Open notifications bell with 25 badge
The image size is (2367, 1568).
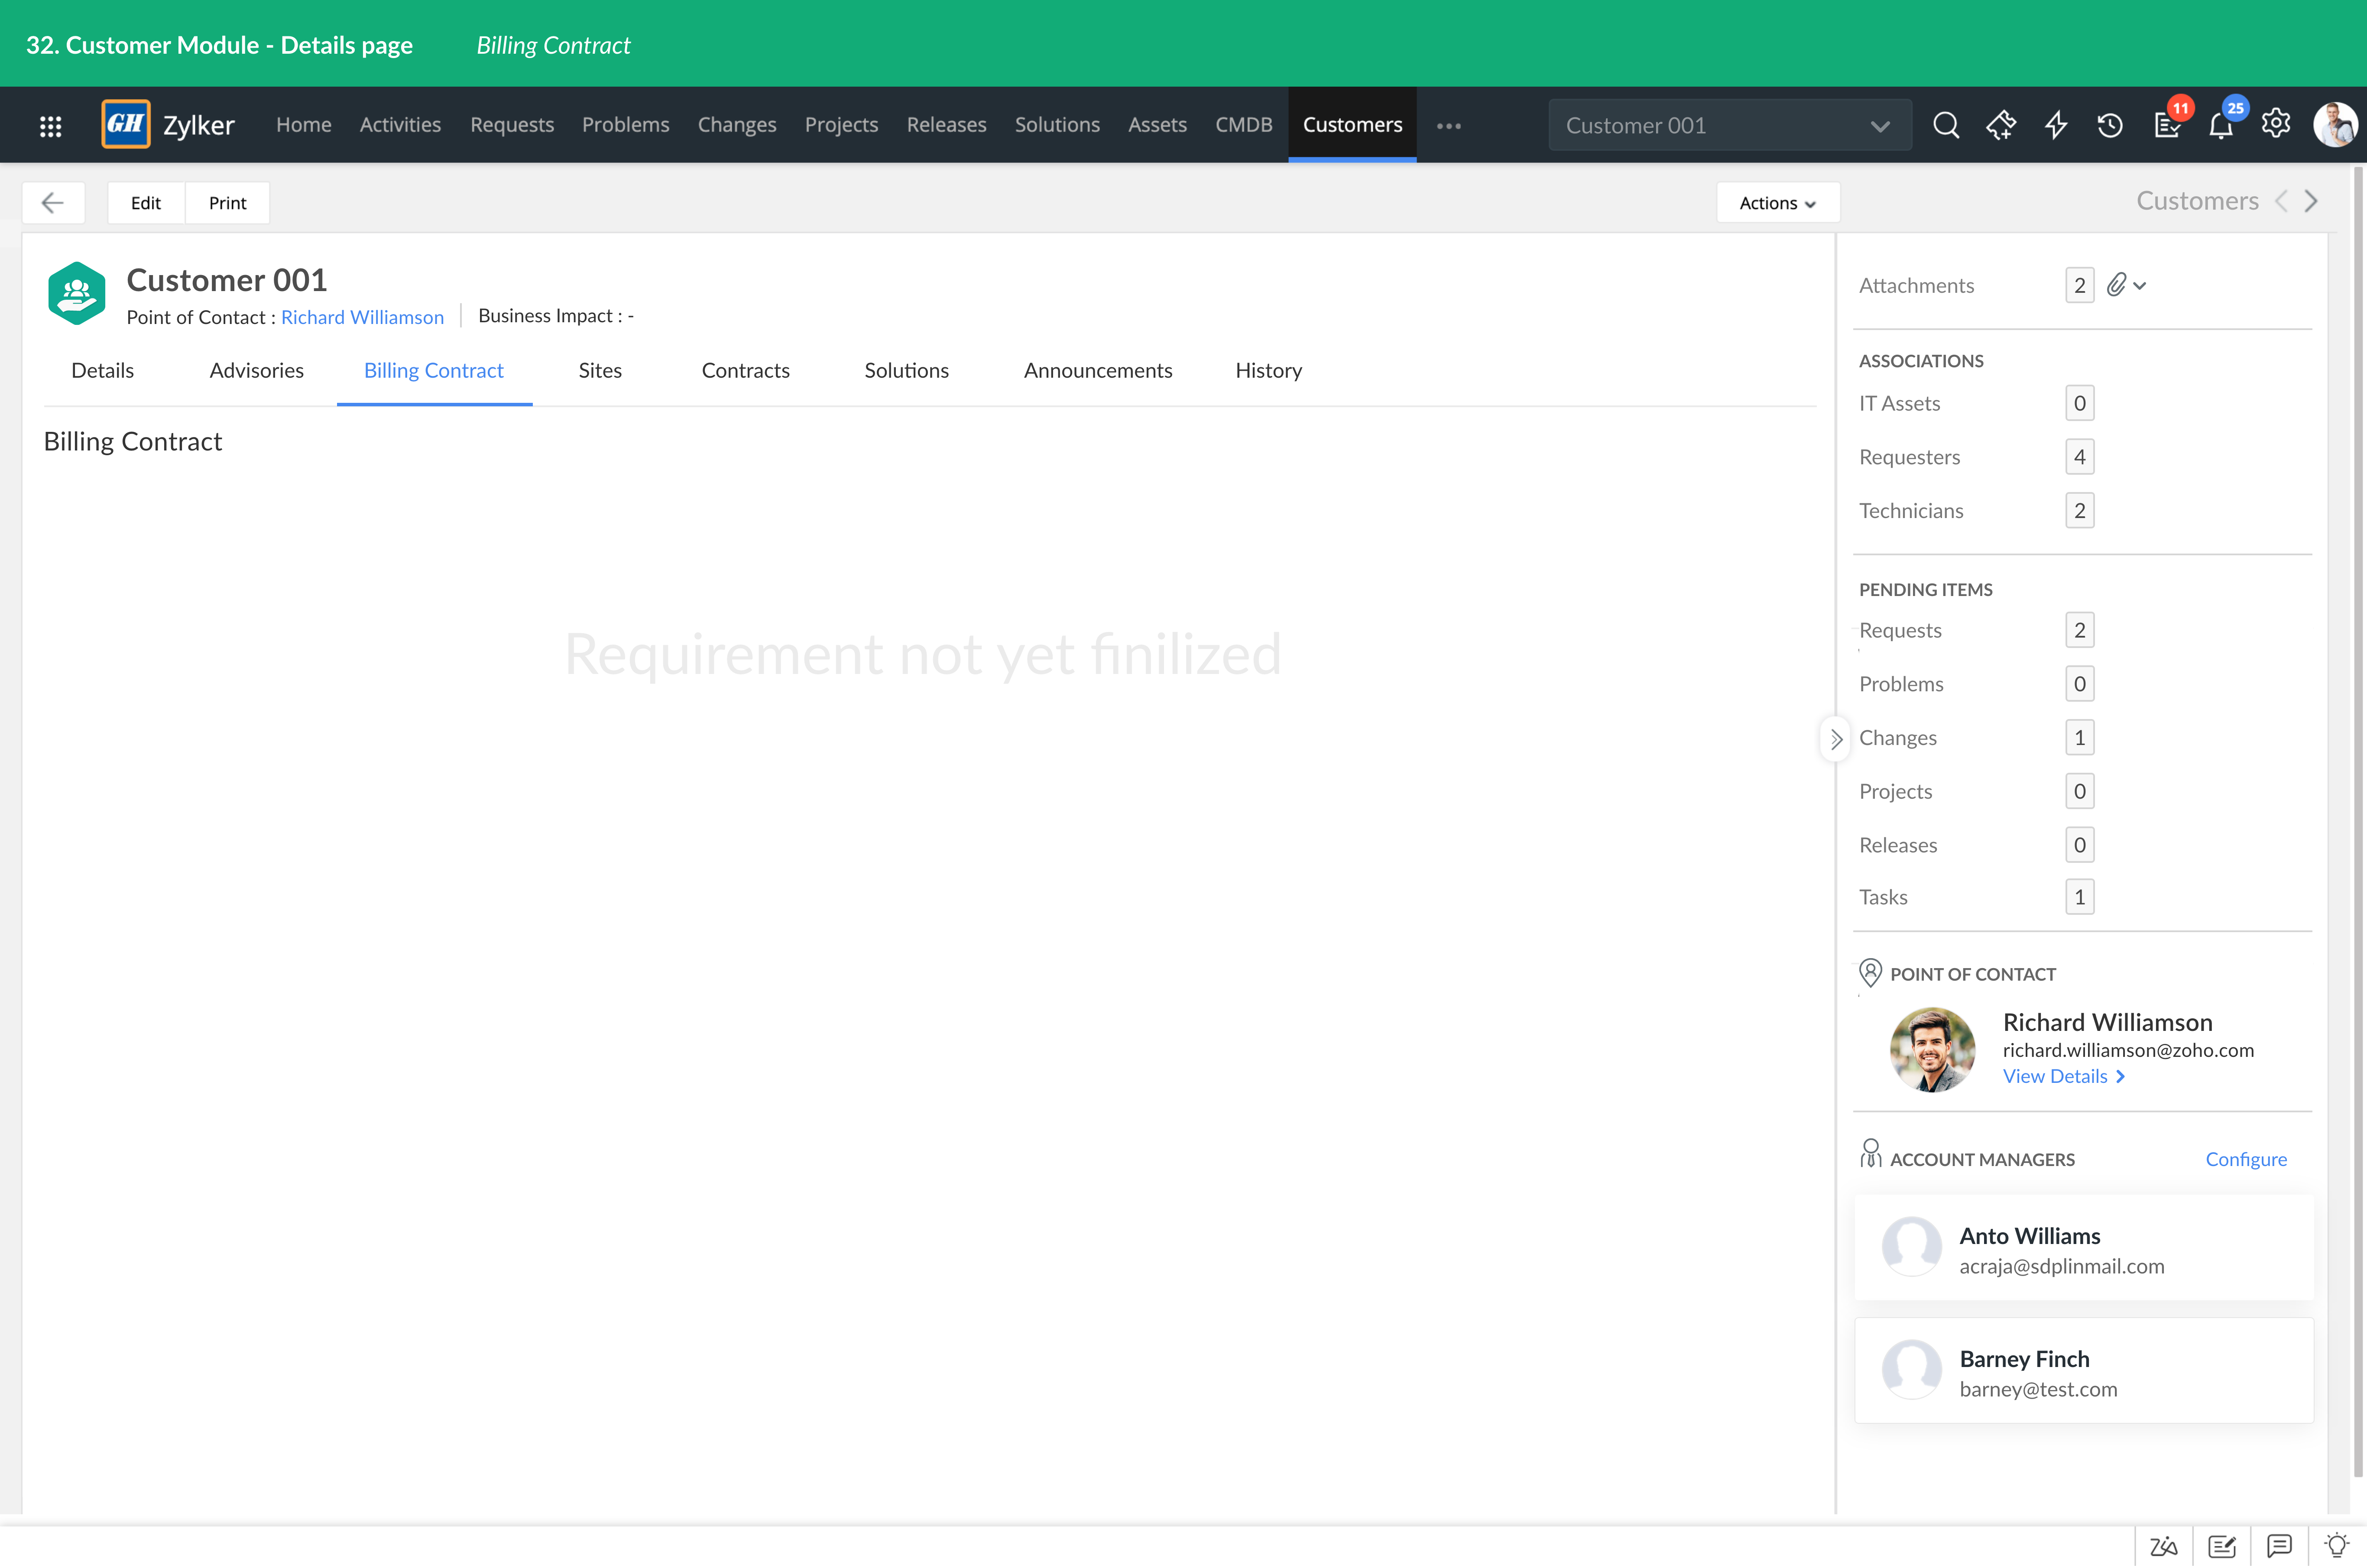click(x=2221, y=125)
